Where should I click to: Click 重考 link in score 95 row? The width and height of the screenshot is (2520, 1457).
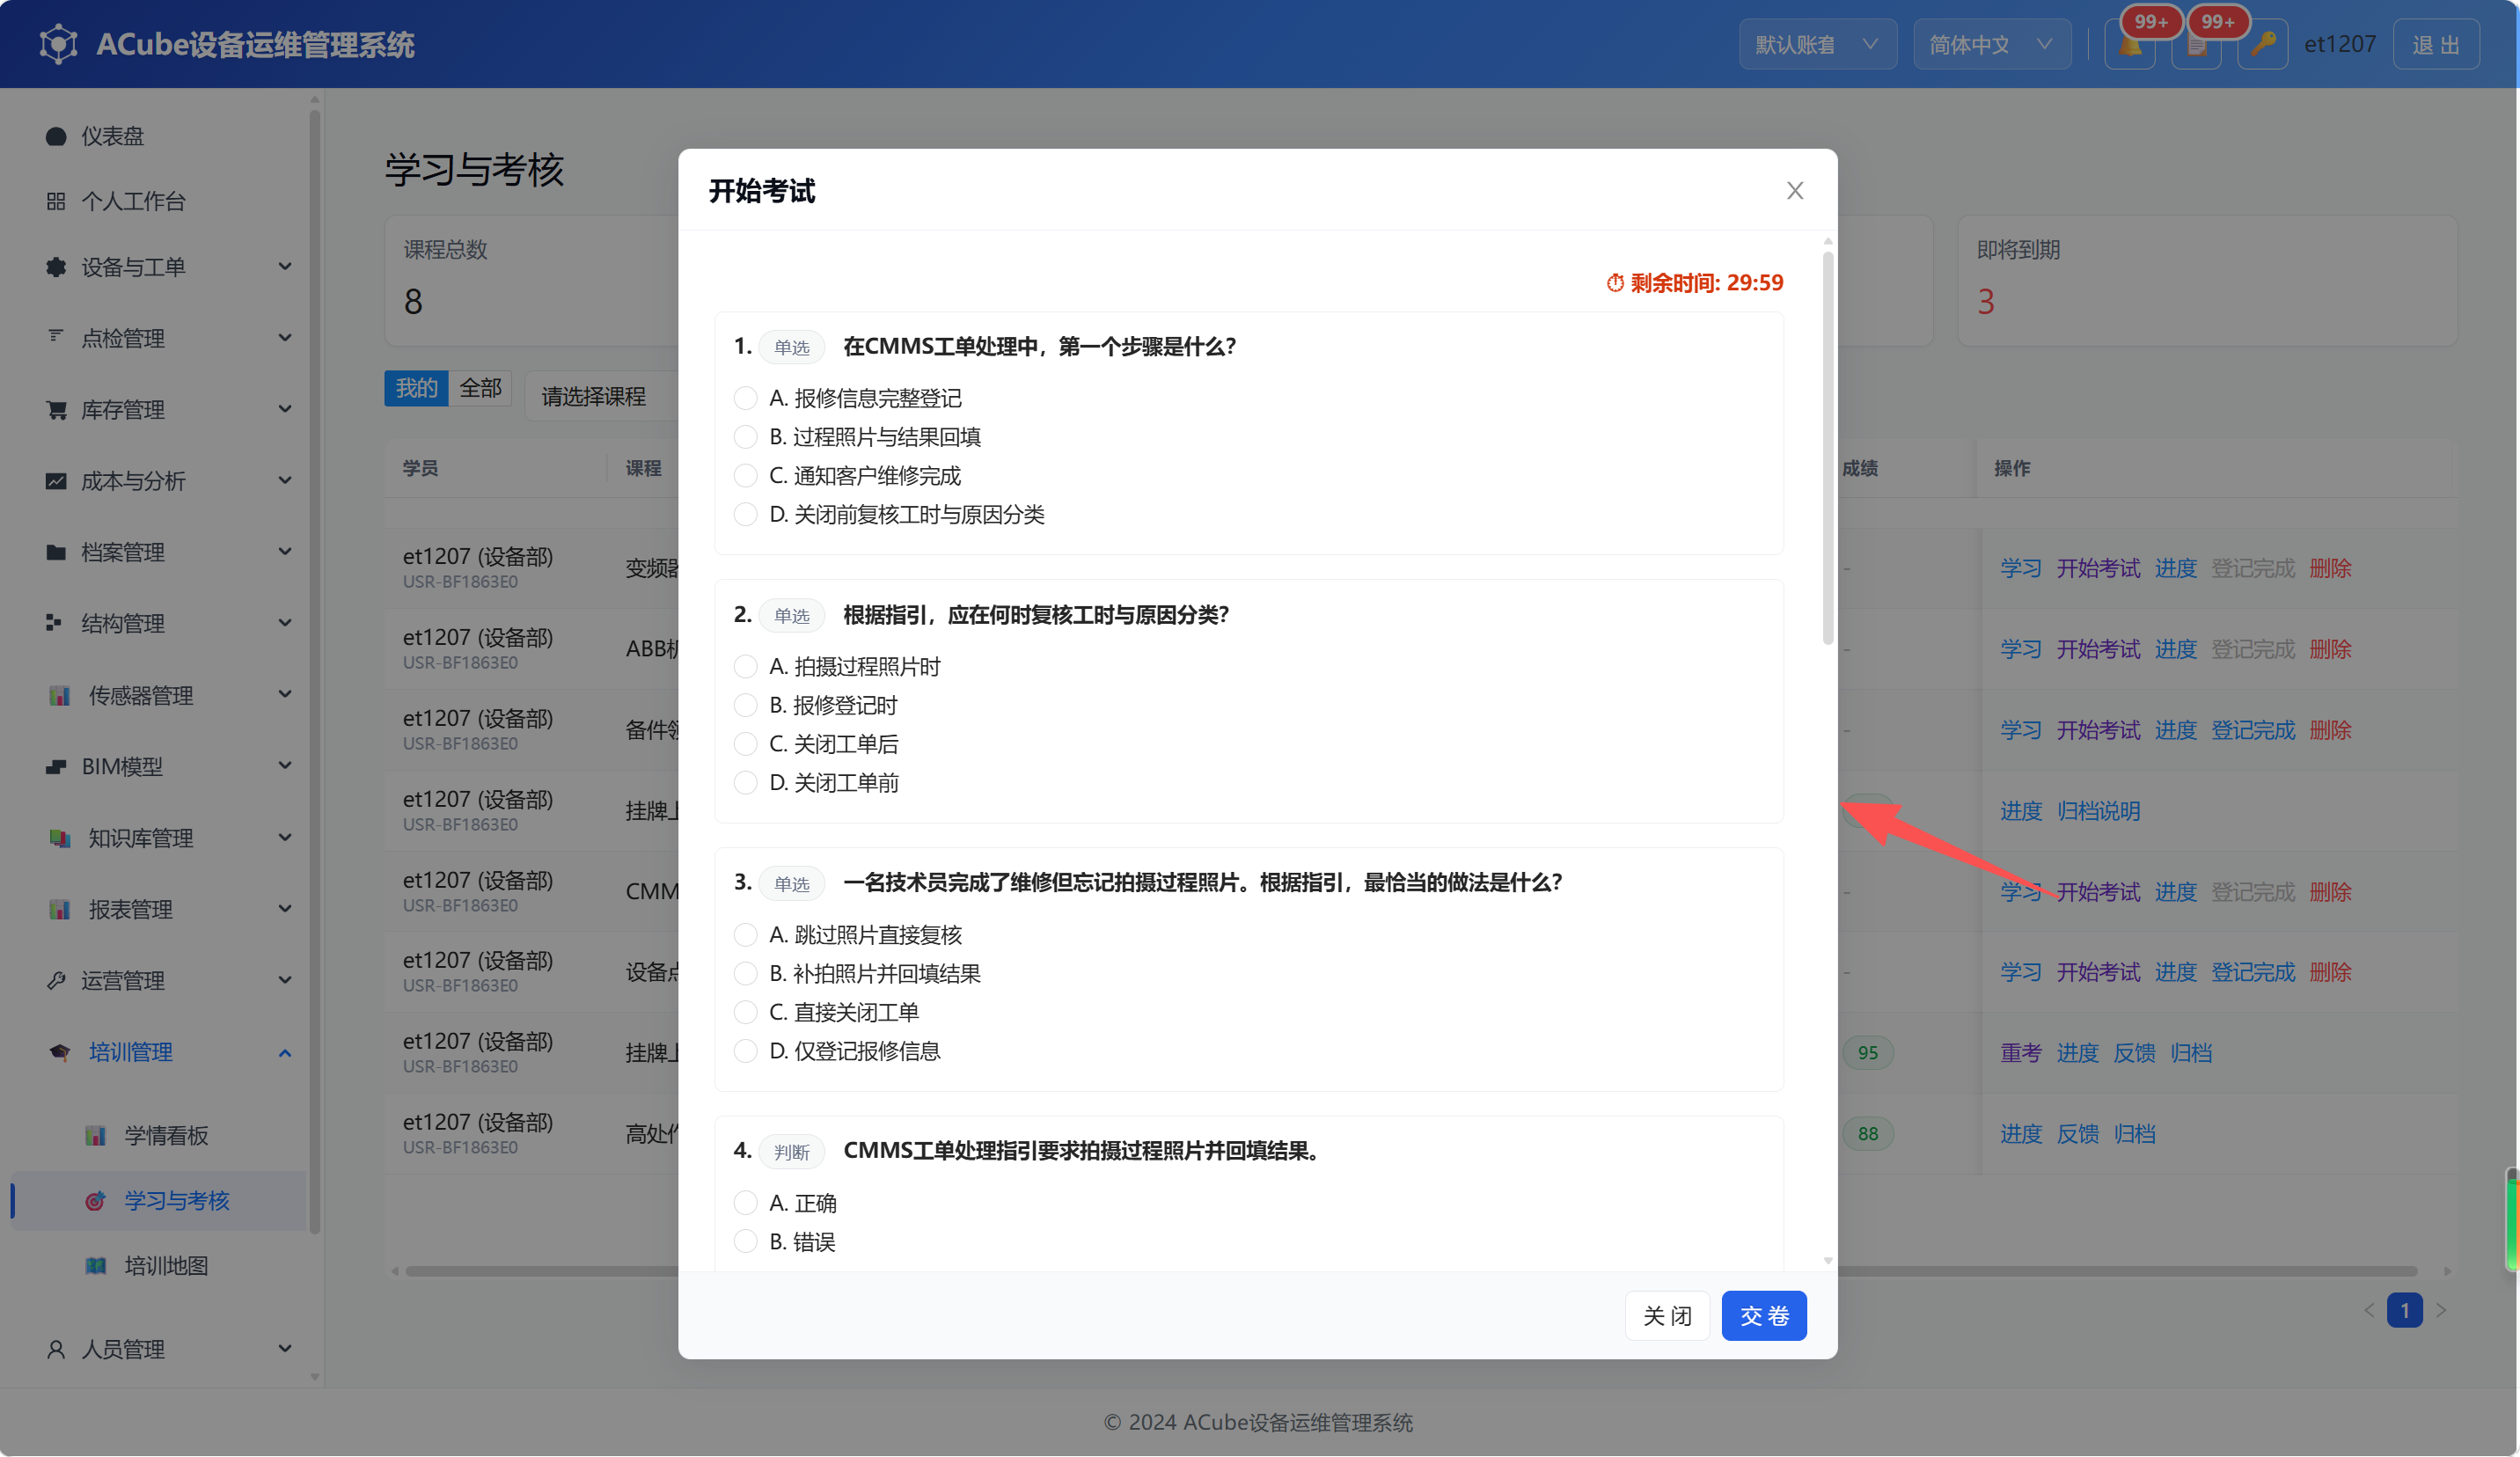click(2020, 1053)
